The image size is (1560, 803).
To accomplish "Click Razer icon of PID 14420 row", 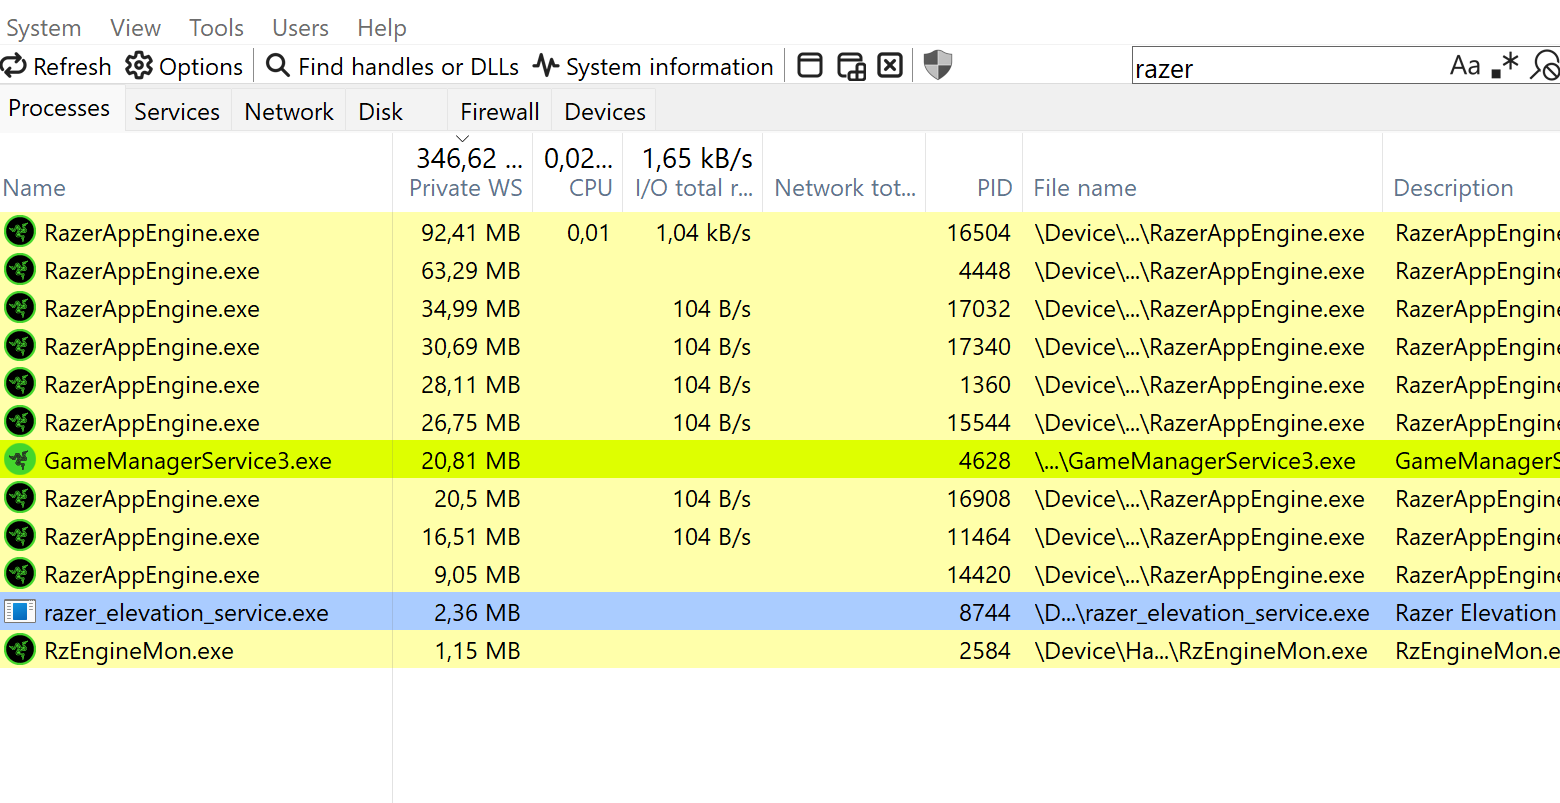I will (x=20, y=574).
